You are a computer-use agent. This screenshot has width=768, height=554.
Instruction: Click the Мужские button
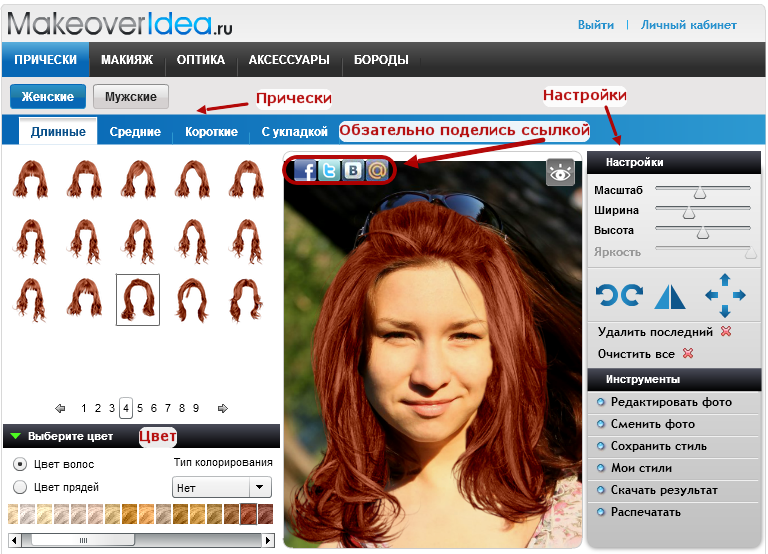coord(131,96)
